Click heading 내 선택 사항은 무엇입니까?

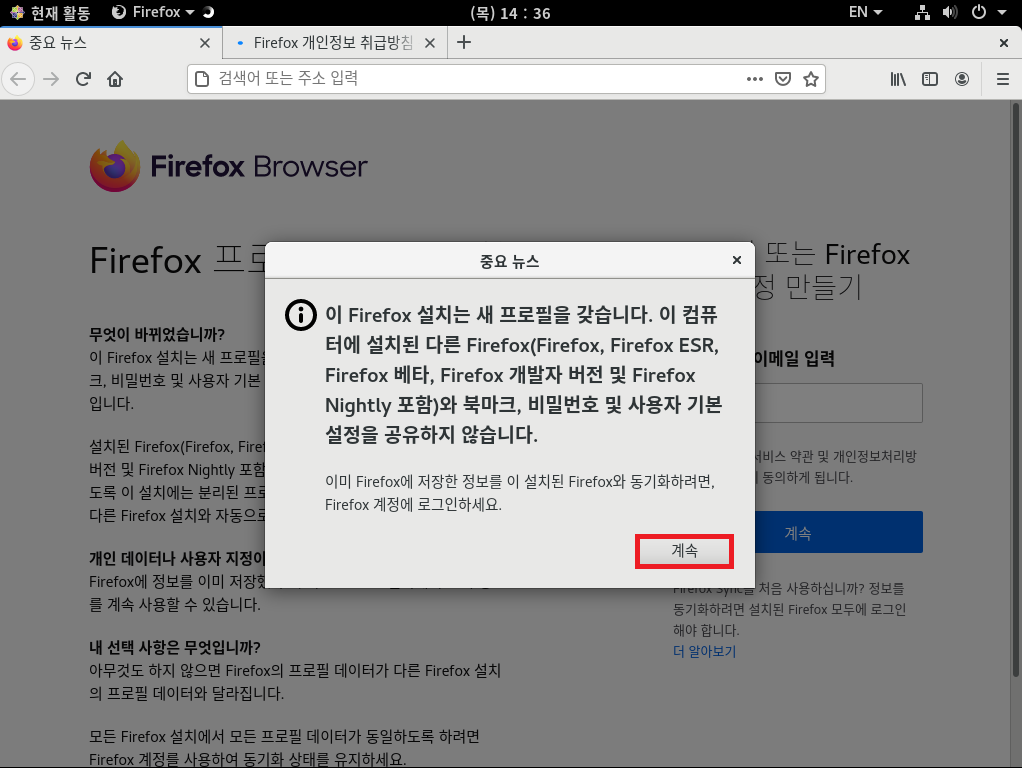[175, 647]
